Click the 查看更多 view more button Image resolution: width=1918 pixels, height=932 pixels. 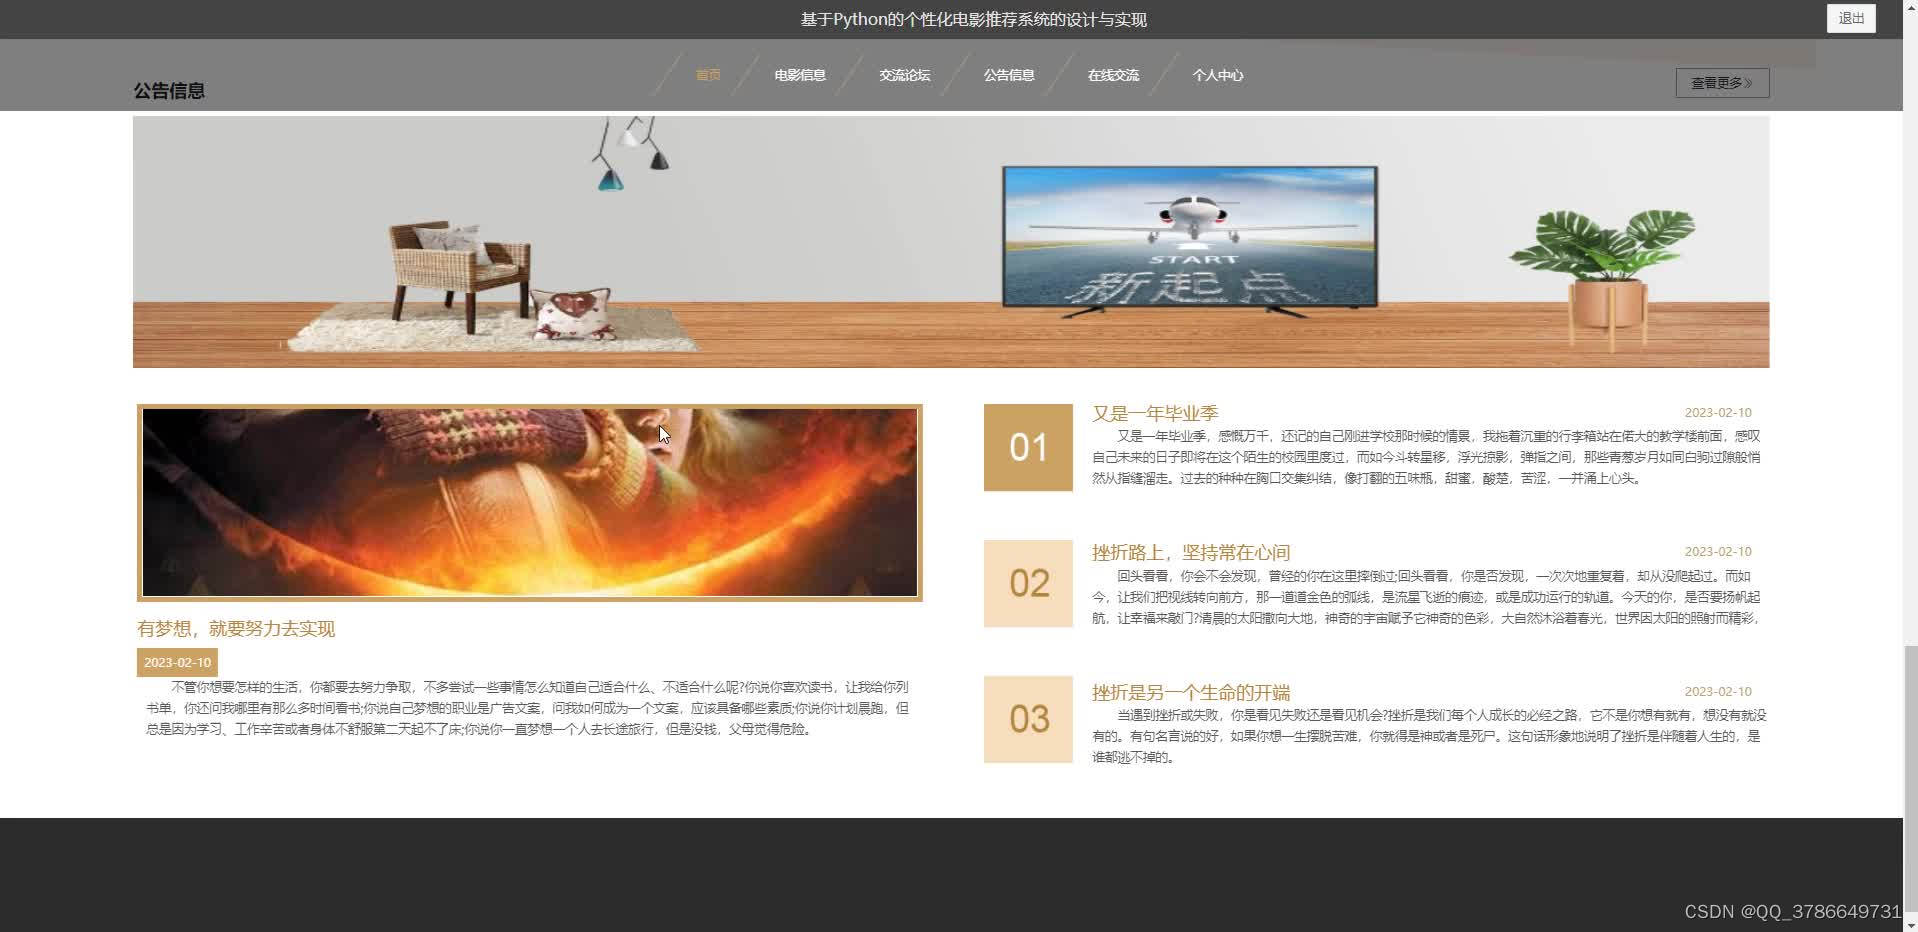click(1721, 83)
